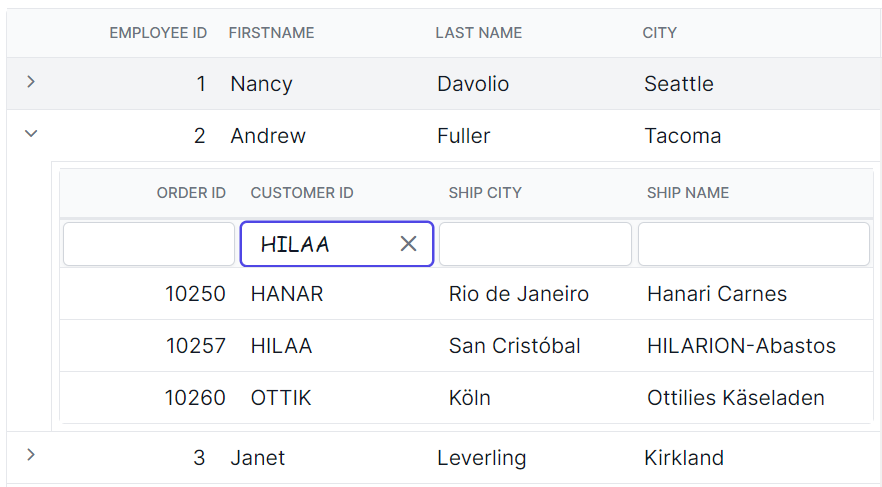
Task: Expand the Janet Leverling row
Action: 31,455
